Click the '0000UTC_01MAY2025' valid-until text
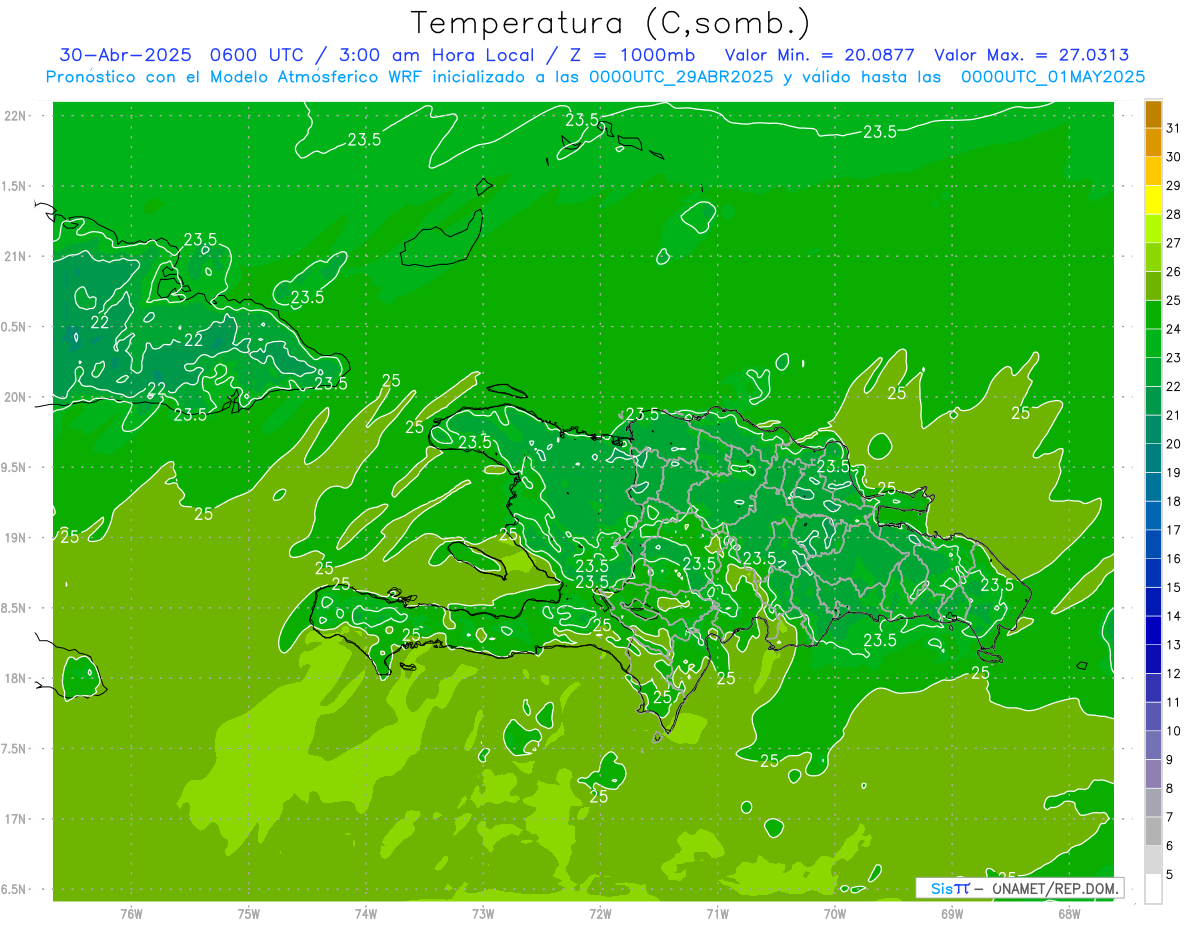 point(1053,77)
